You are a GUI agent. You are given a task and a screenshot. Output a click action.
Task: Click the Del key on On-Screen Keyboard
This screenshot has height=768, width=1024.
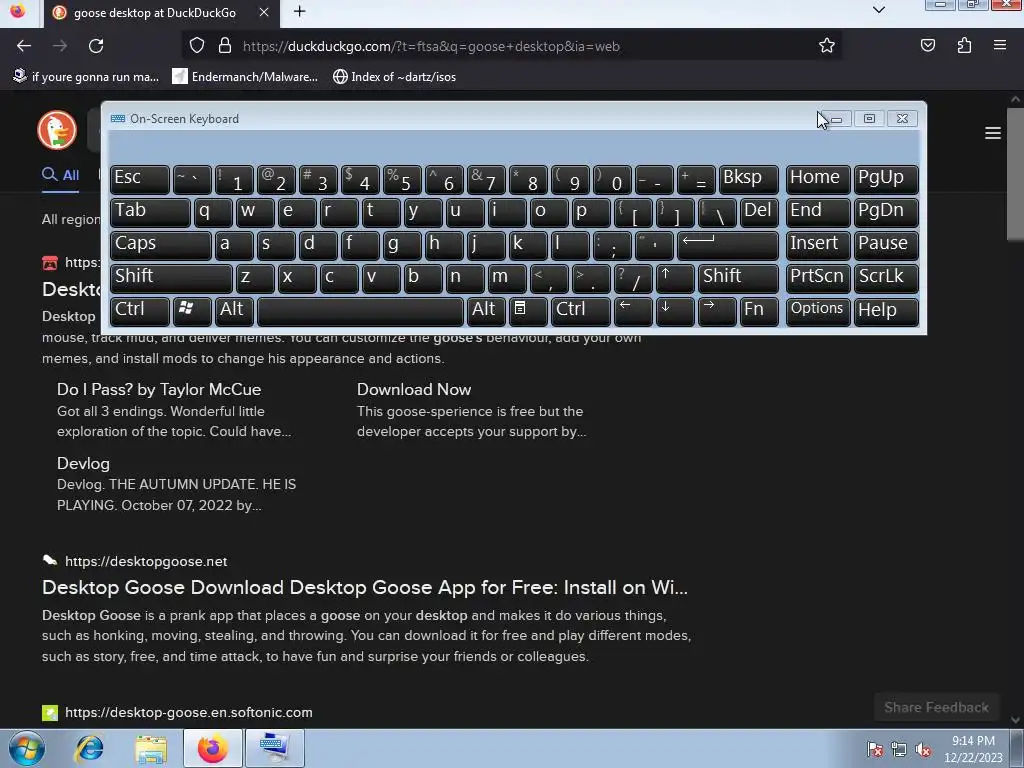tap(759, 212)
